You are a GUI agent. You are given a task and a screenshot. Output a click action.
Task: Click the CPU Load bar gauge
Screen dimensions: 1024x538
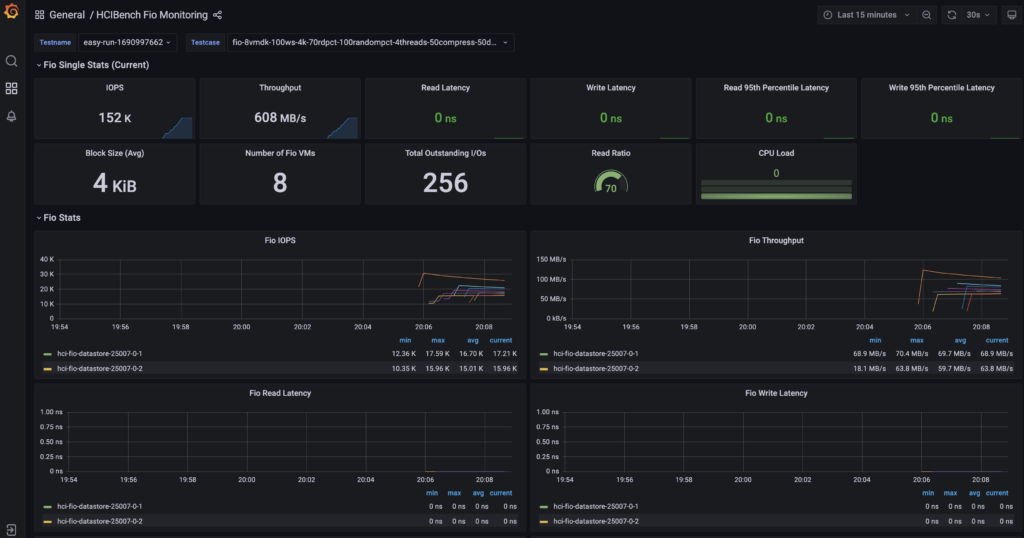[776, 189]
